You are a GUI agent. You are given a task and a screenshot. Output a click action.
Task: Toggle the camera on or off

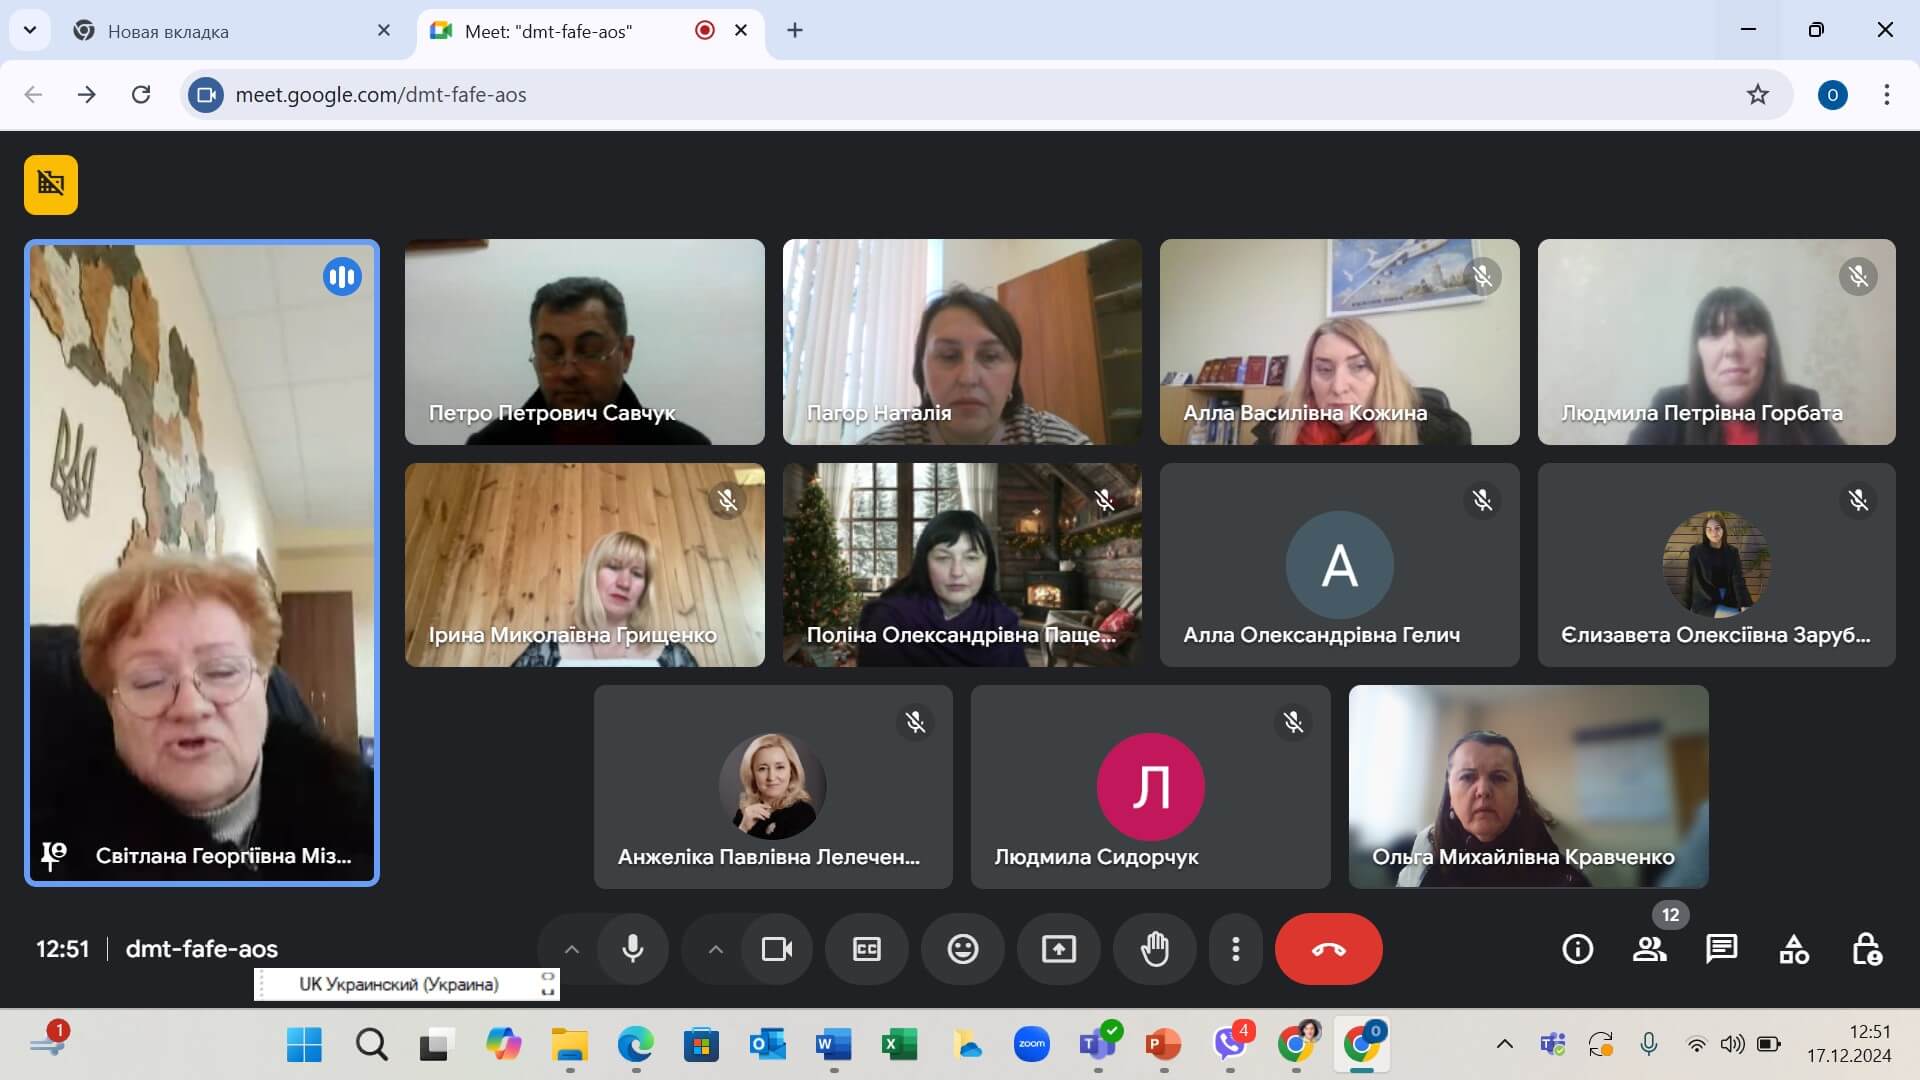[x=776, y=949]
